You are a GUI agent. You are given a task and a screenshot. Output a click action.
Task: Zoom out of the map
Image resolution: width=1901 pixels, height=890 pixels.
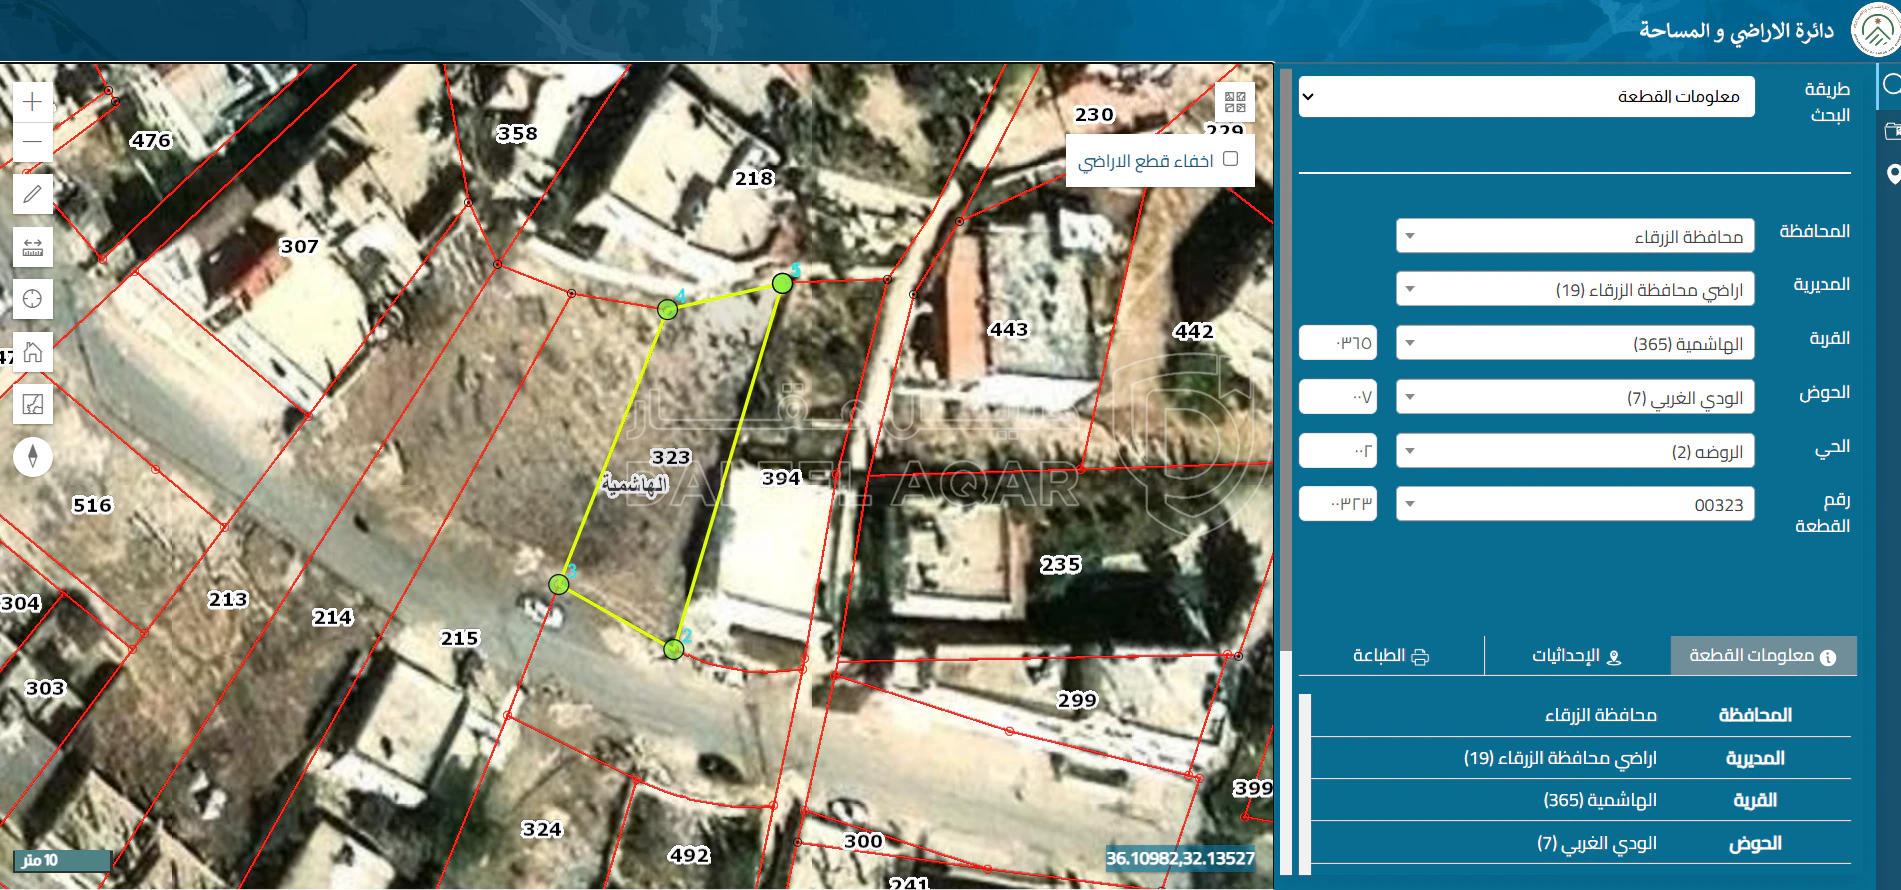pyautogui.click(x=32, y=142)
